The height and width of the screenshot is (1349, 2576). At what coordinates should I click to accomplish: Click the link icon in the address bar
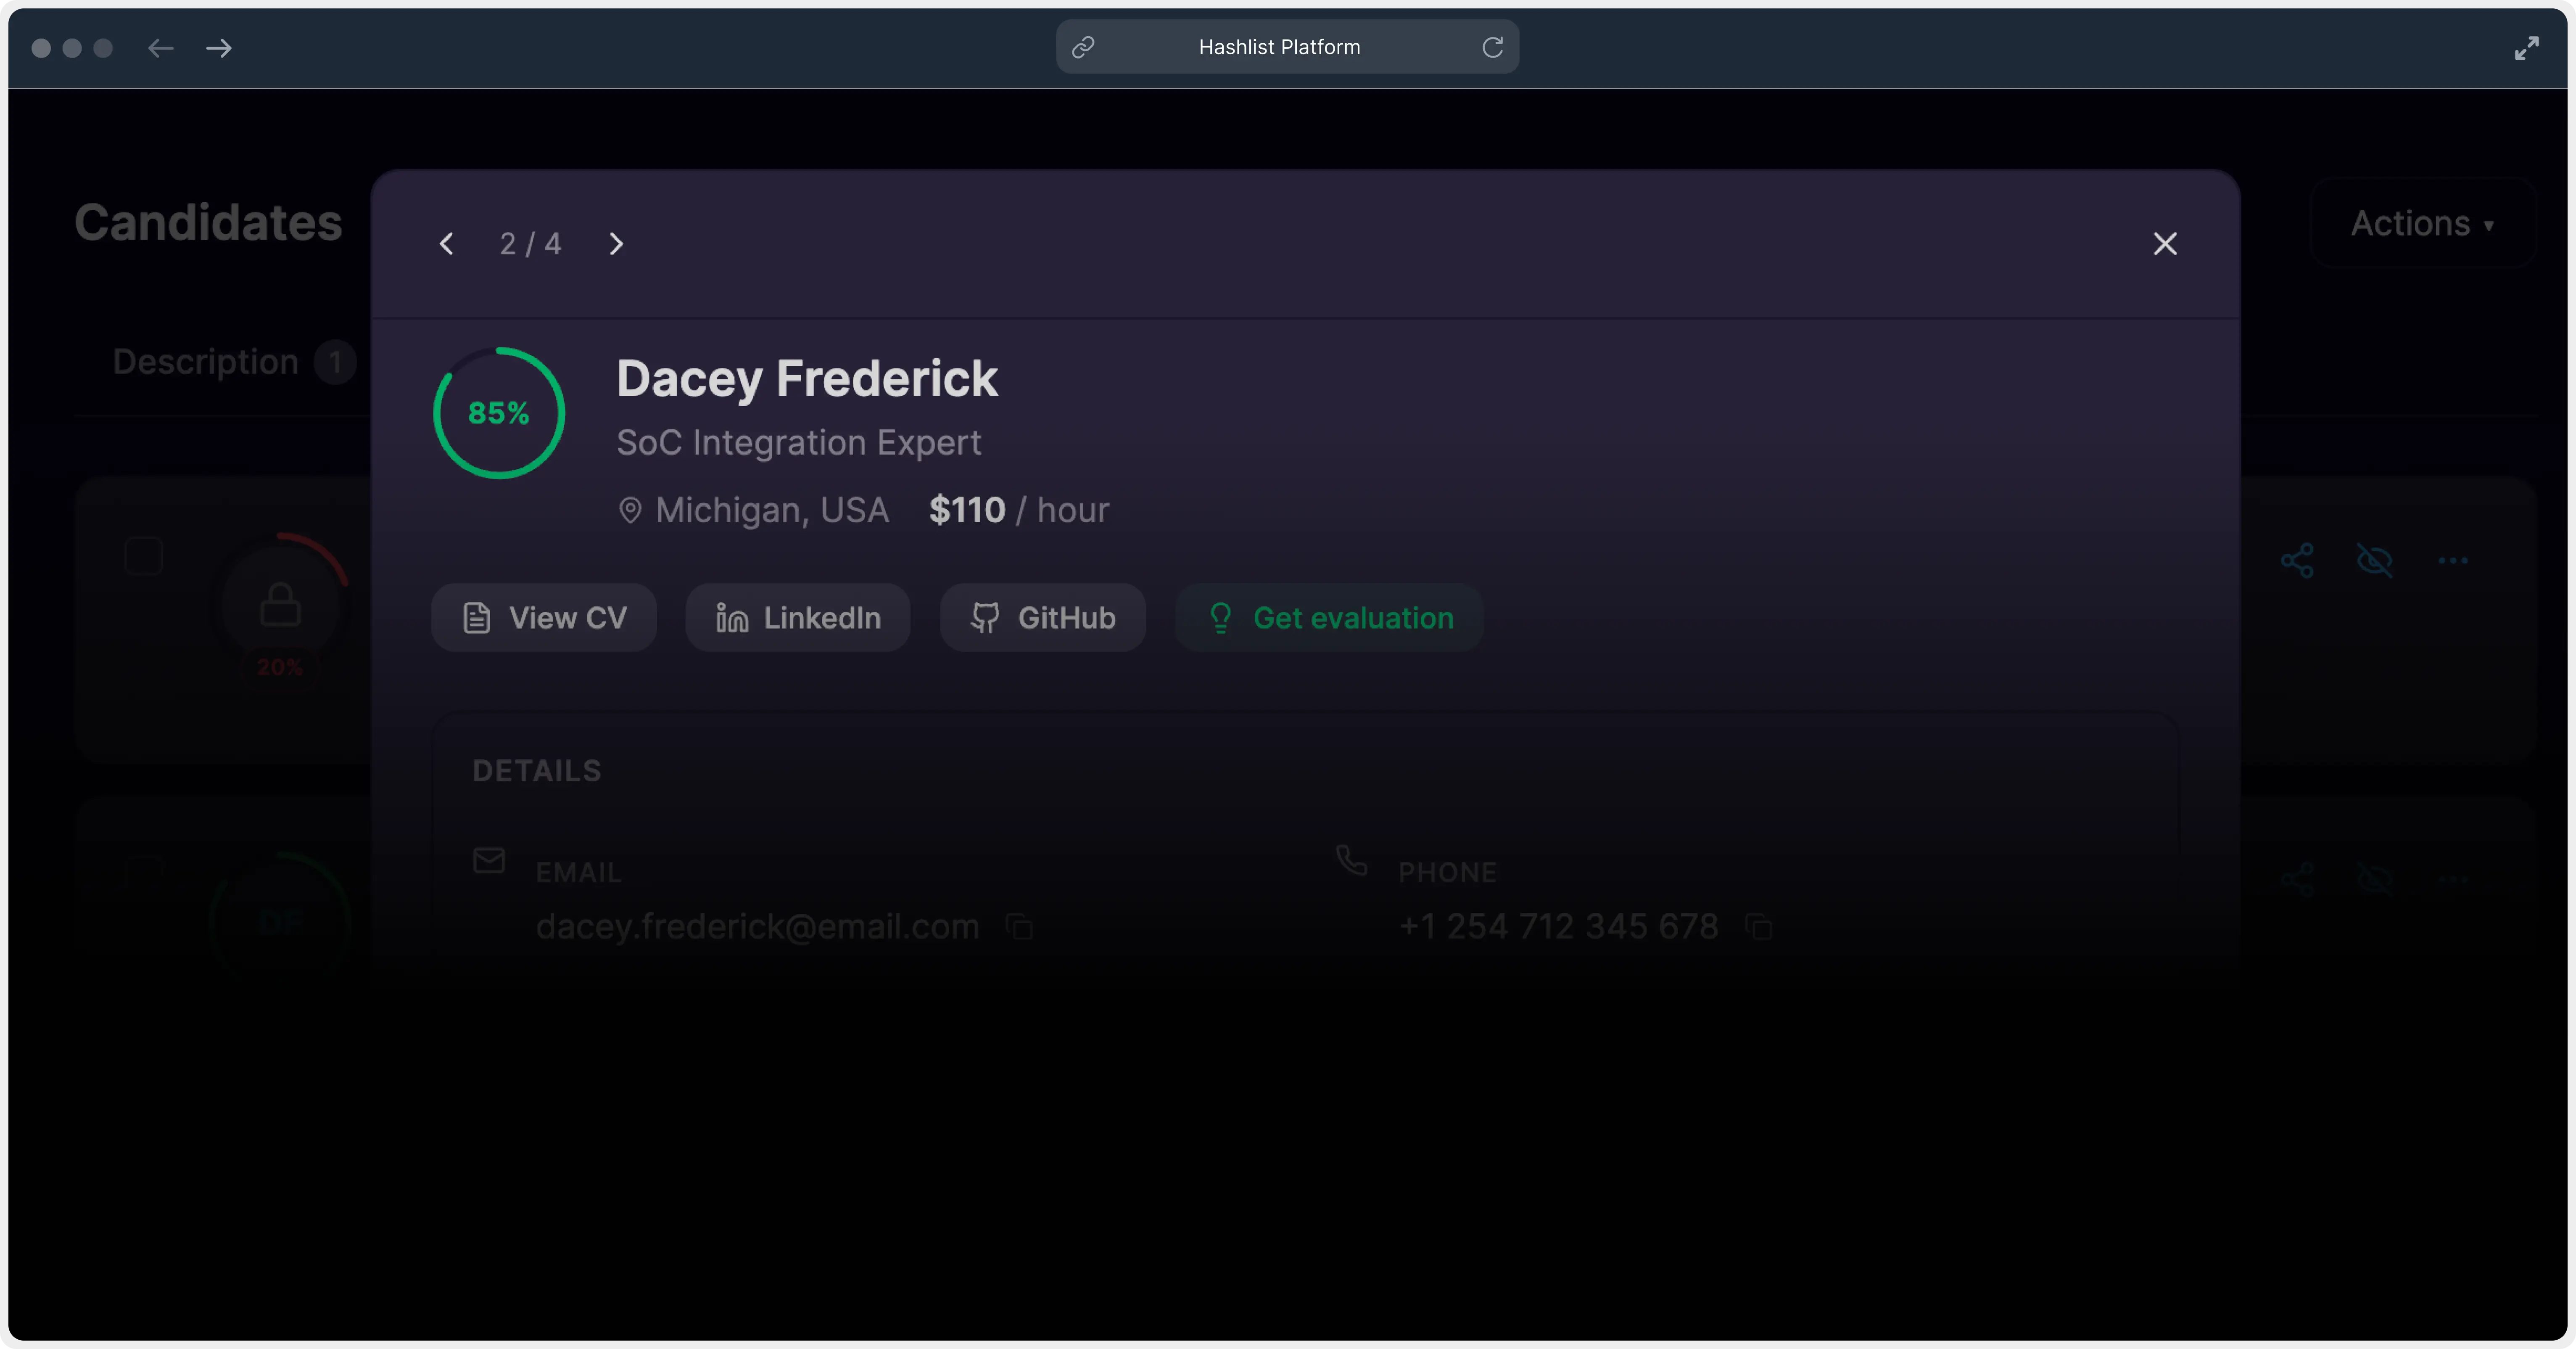[1083, 47]
